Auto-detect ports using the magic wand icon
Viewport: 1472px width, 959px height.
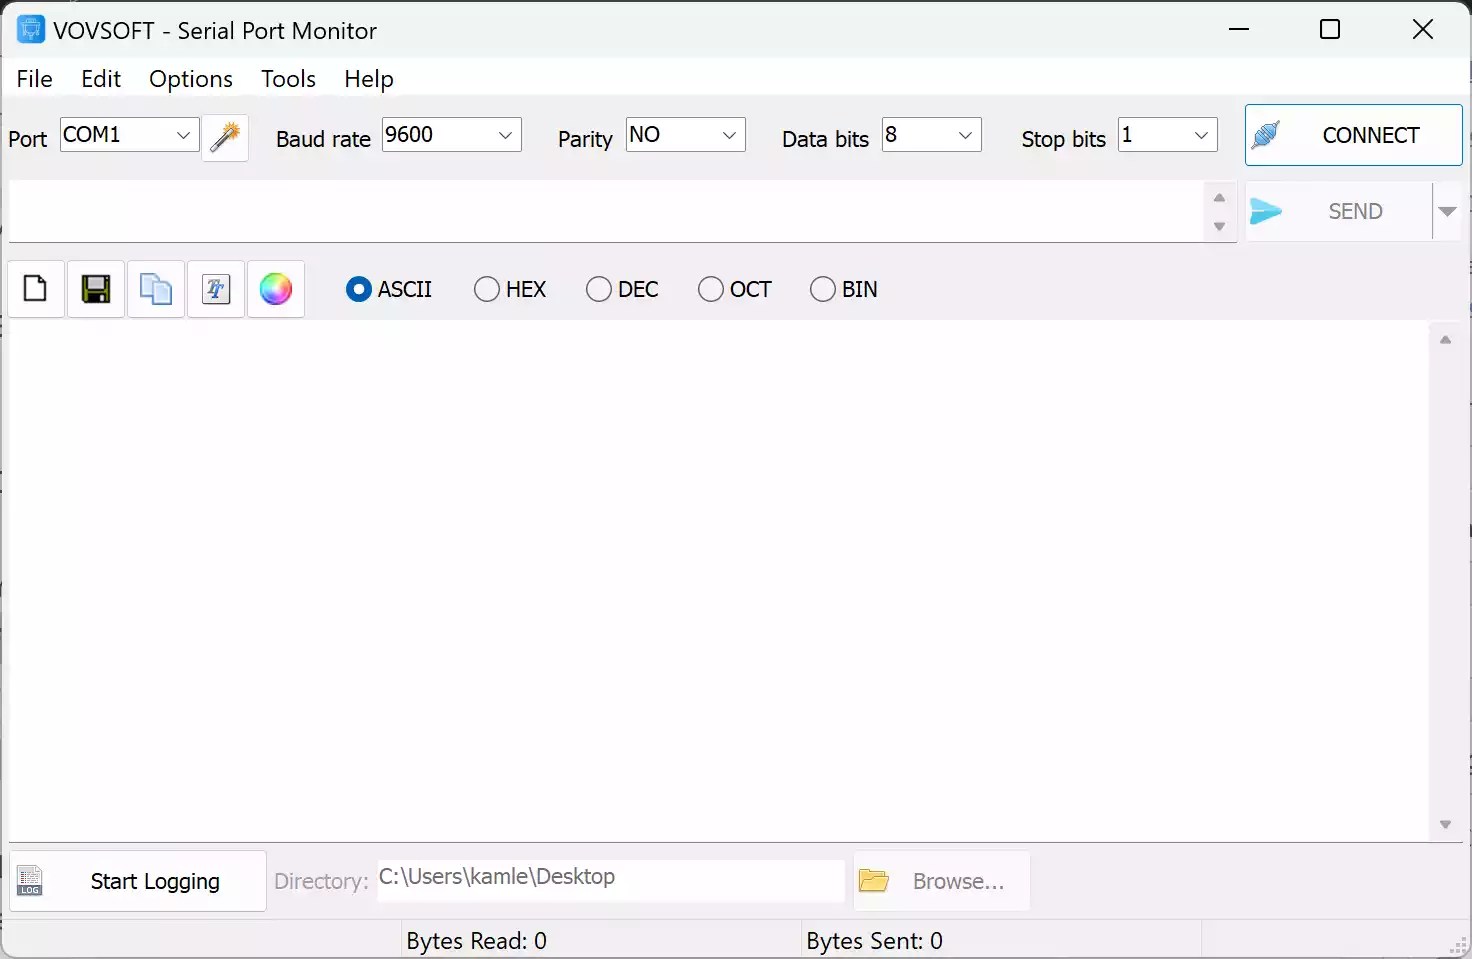[x=224, y=137]
